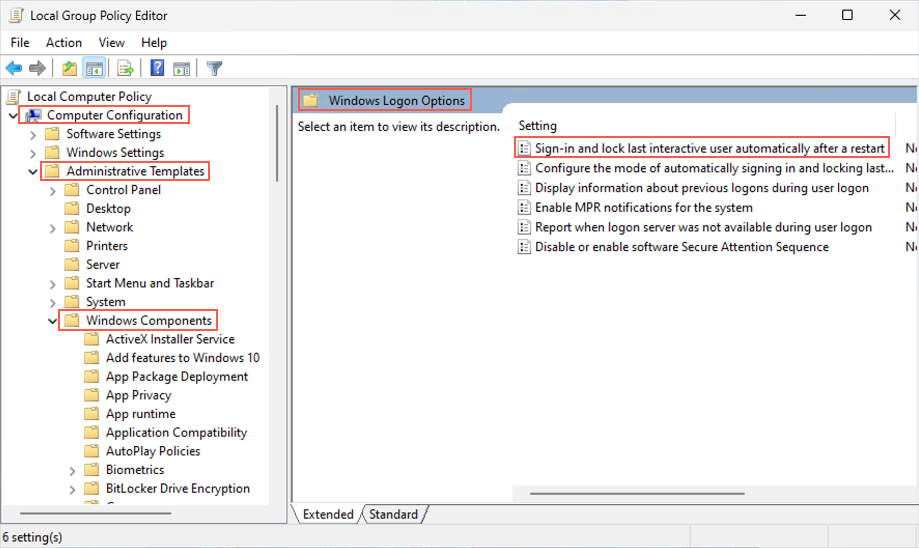The width and height of the screenshot is (919, 548).
Task: Select AutoPlay Policies in tree
Action: coord(153,451)
